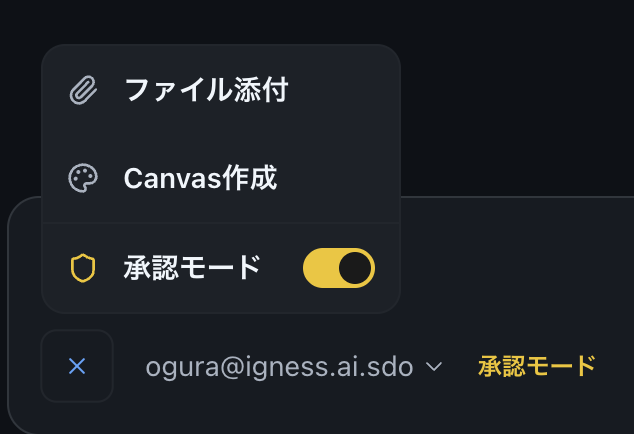Click the 承認モード label in the popup menu

[x=192, y=268]
